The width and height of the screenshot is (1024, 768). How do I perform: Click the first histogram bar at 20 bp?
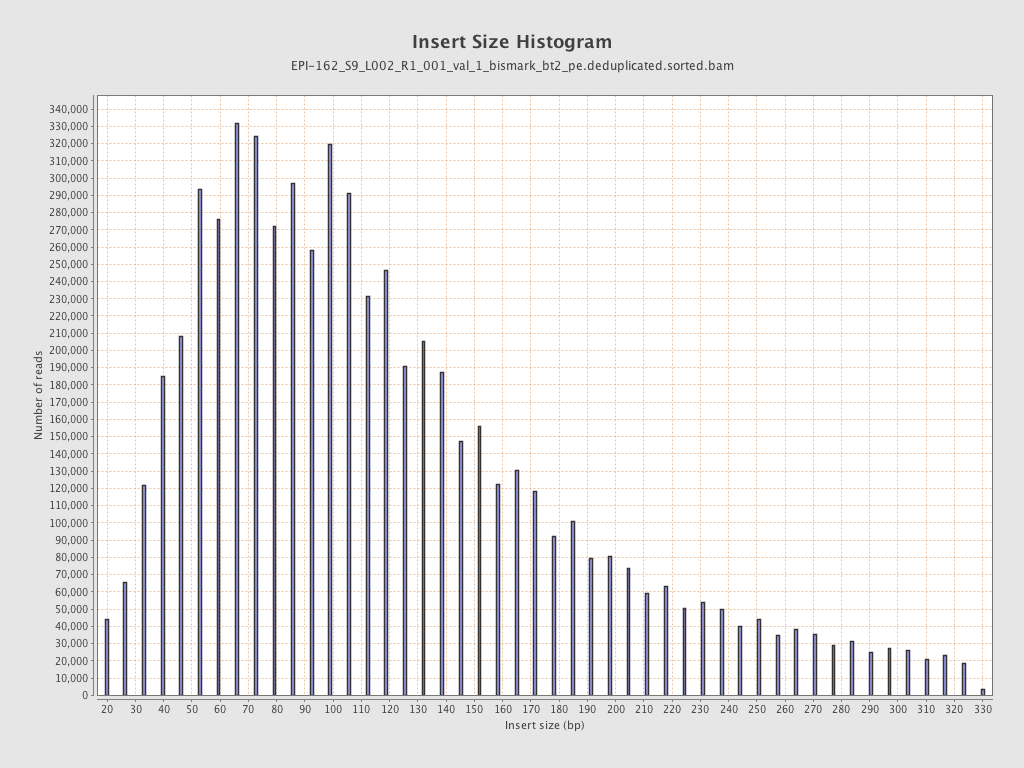point(107,658)
